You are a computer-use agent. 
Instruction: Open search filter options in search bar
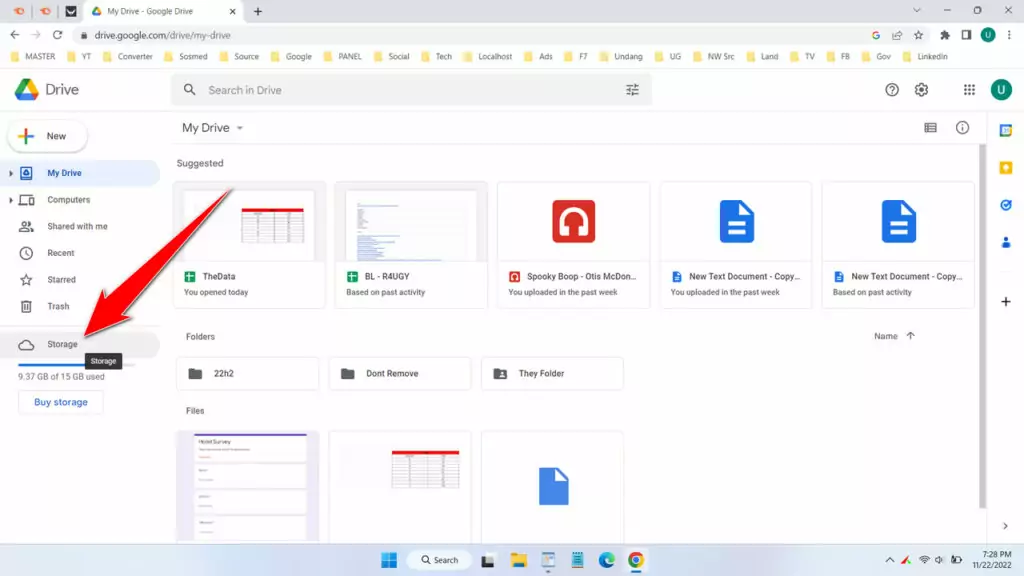(632, 90)
